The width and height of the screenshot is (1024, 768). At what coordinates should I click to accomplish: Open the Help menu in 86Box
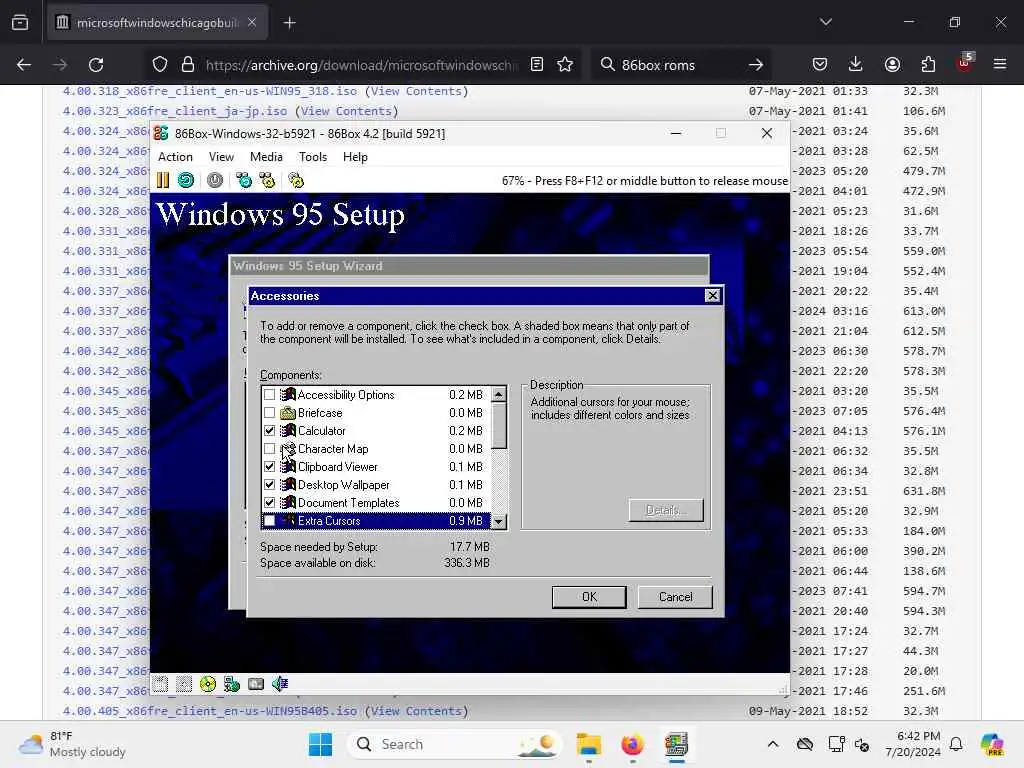coord(355,157)
